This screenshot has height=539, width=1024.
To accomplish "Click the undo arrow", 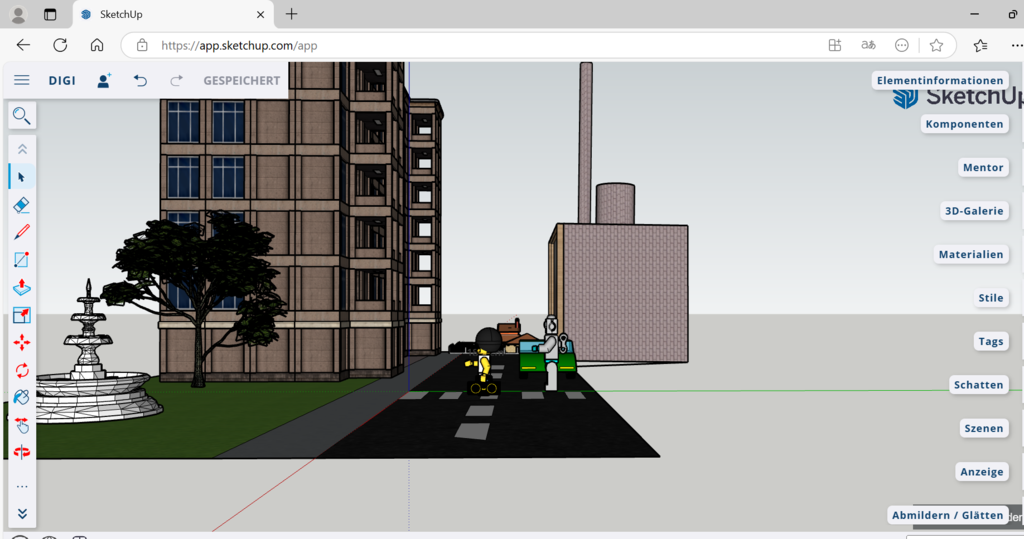I will (140, 81).
